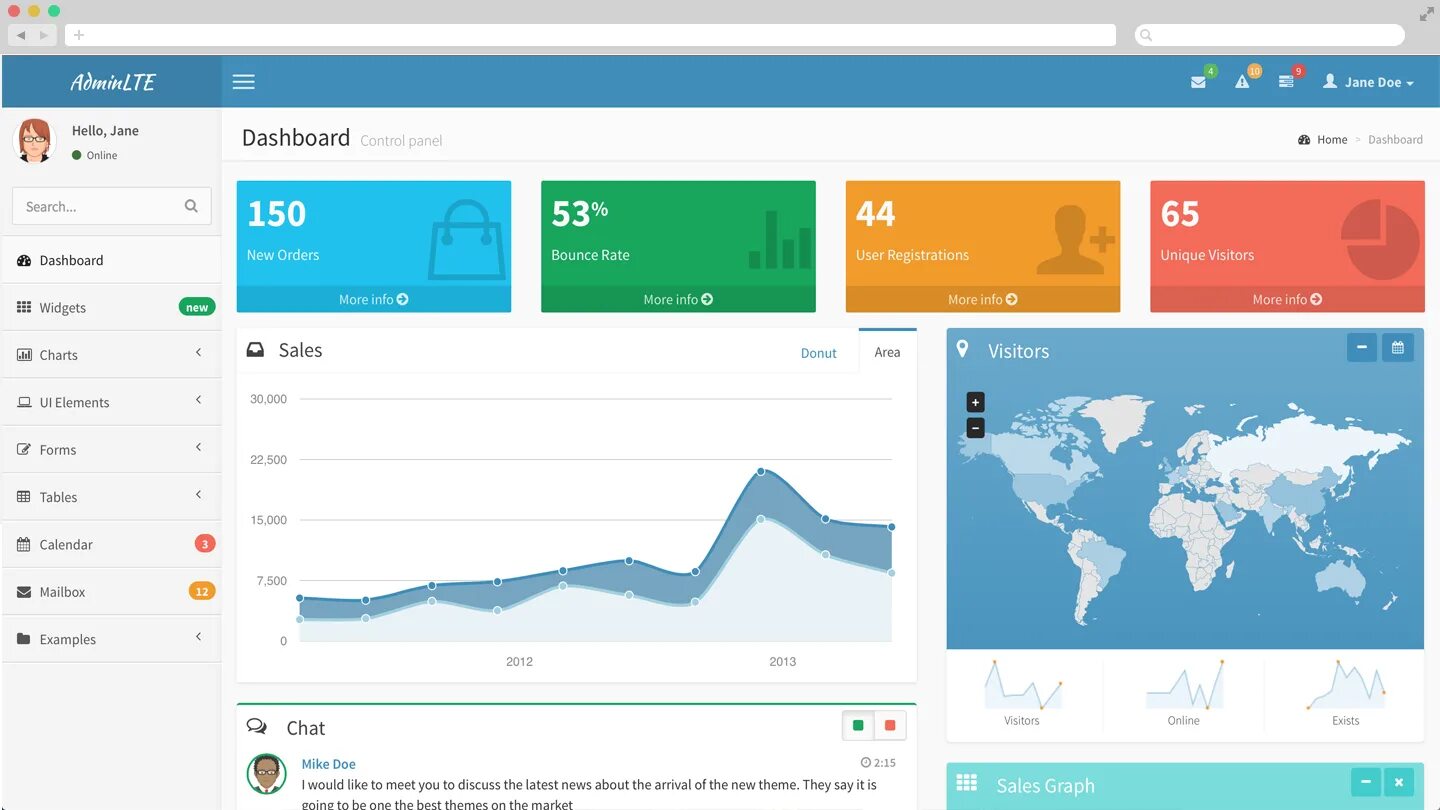
Task: Switch Sales chart to Donut tab
Action: pyautogui.click(x=818, y=353)
